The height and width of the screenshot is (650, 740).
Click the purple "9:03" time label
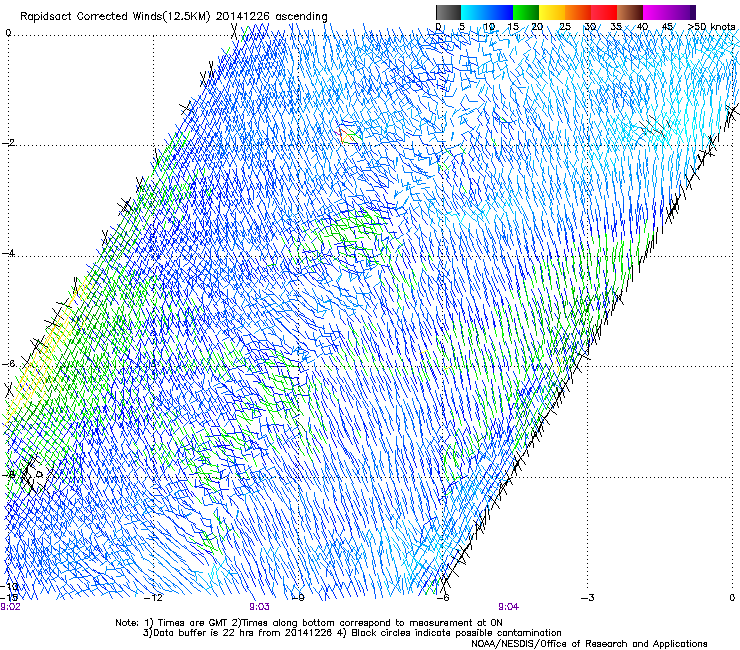coord(260,607)
